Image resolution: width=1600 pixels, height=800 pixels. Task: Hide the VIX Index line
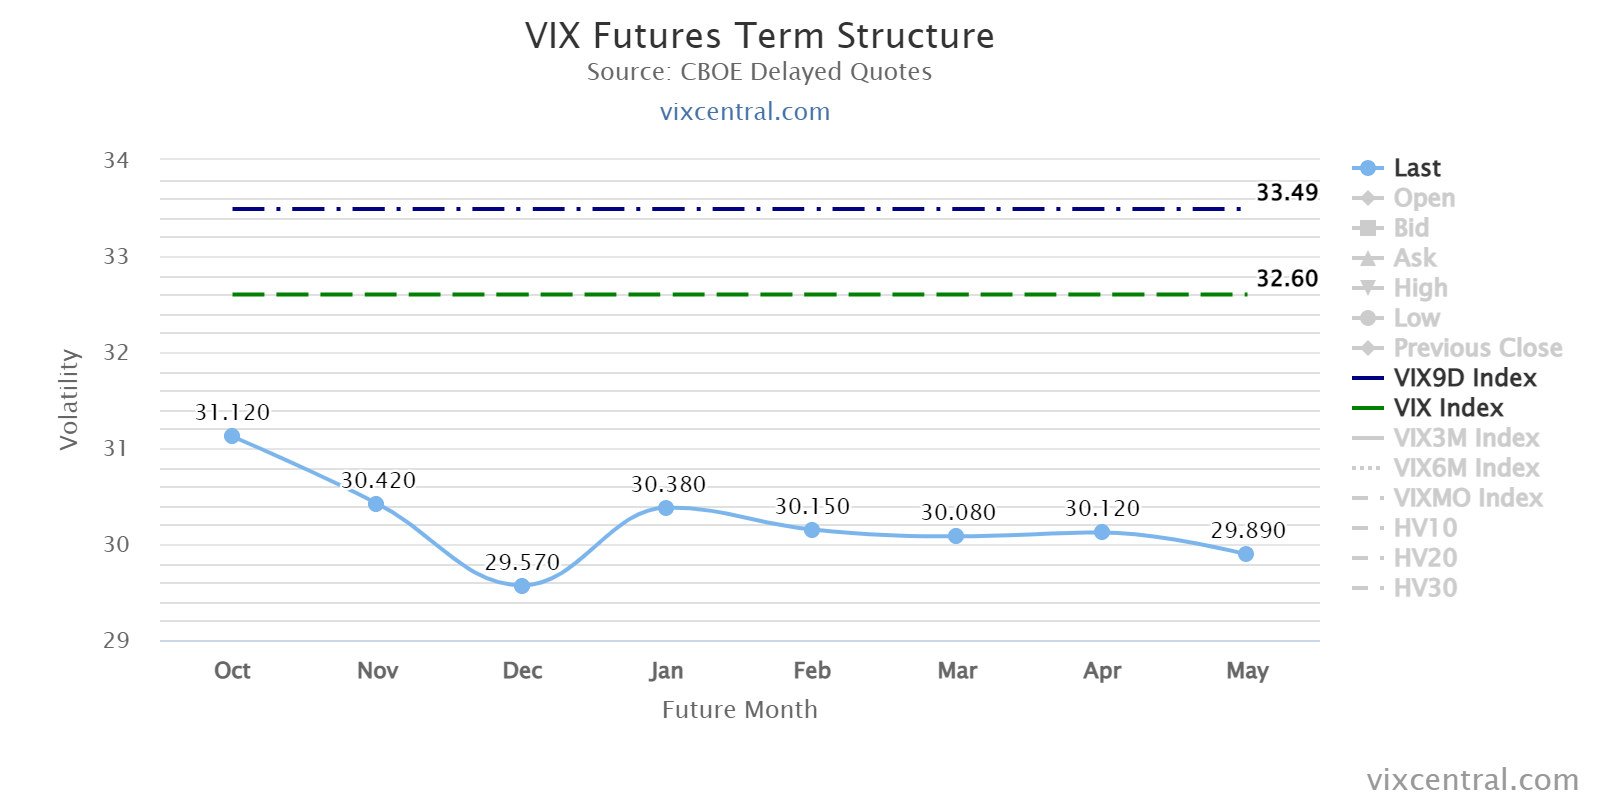[1427, 408]
